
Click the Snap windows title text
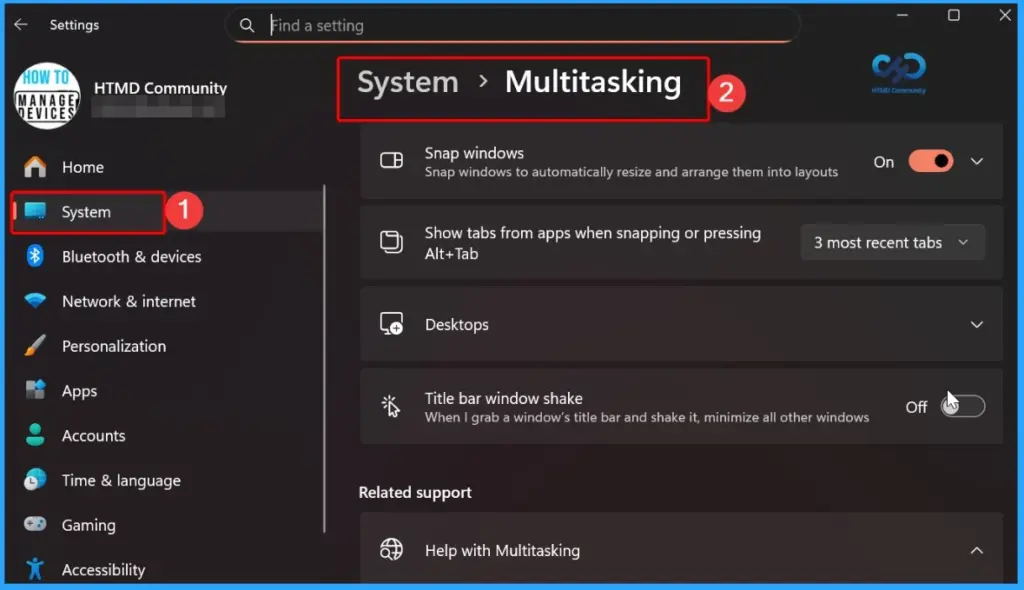point(474,153)
